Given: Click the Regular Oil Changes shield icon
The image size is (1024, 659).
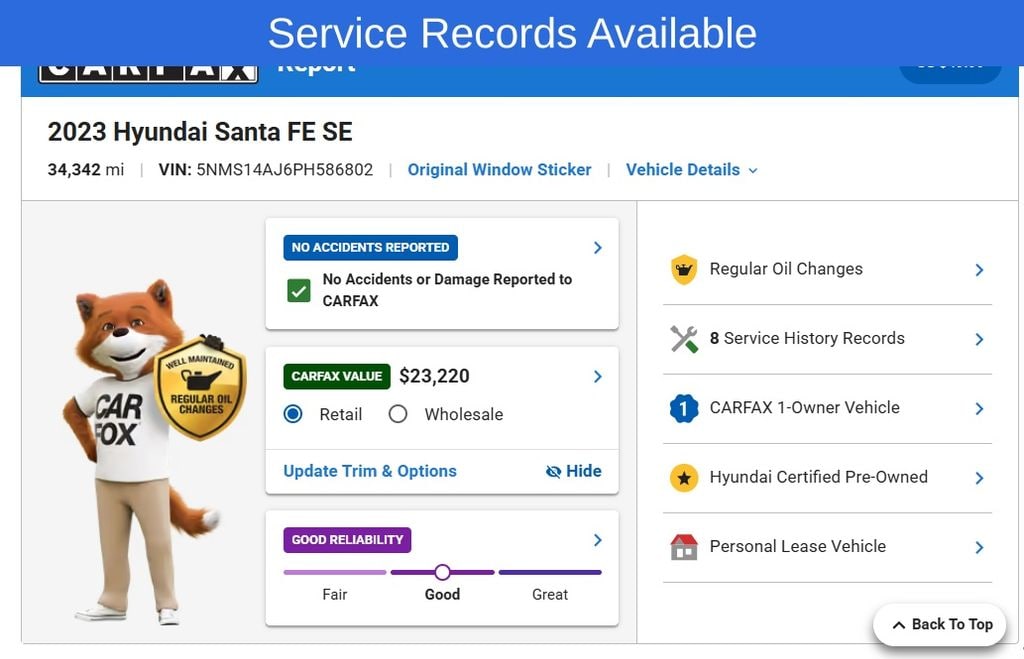Looking at the screenshot, I should pyautogui.click(x=684, y=270).
